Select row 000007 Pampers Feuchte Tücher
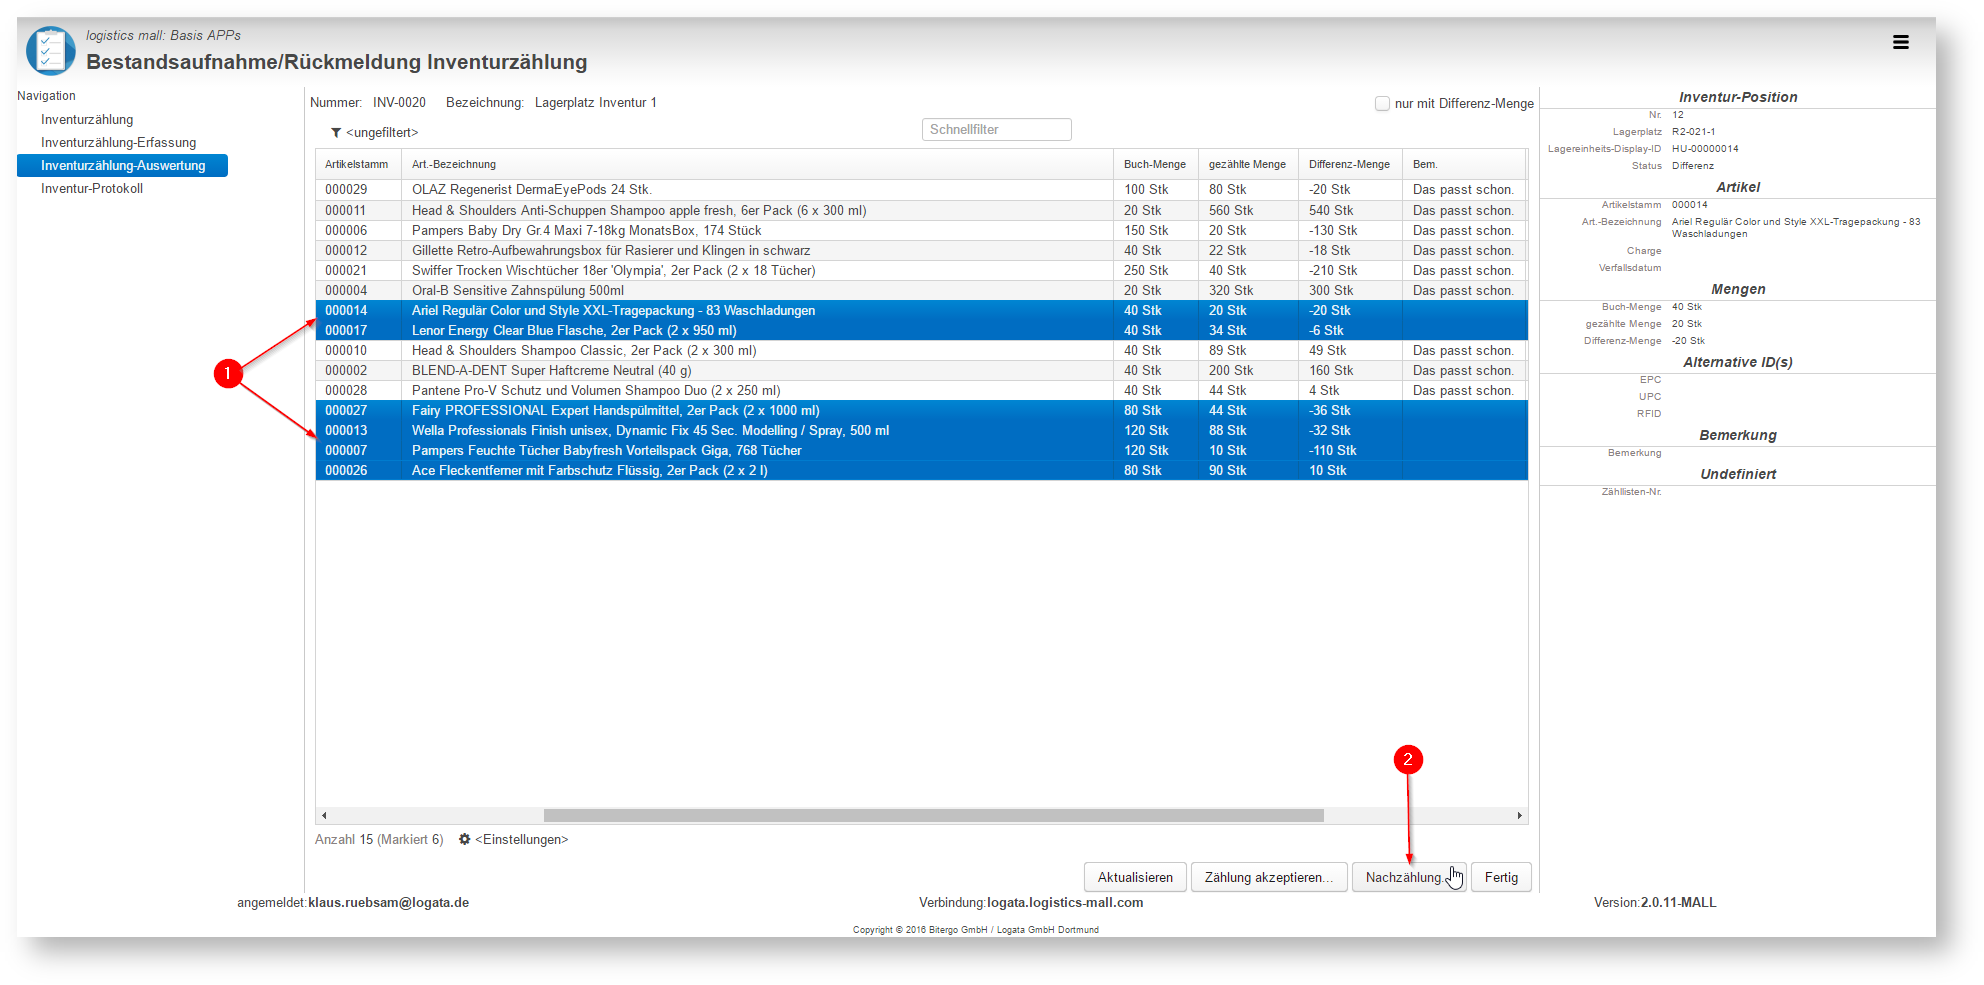Viewport: 1984px width, 985px height. click(921, 450)
